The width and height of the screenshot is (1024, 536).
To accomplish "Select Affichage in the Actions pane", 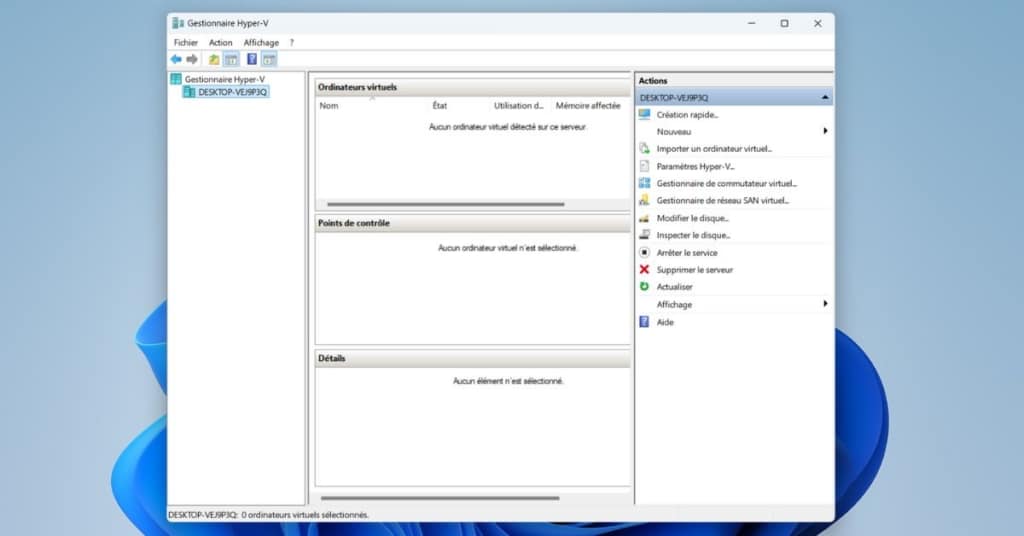I will (674, 304).
